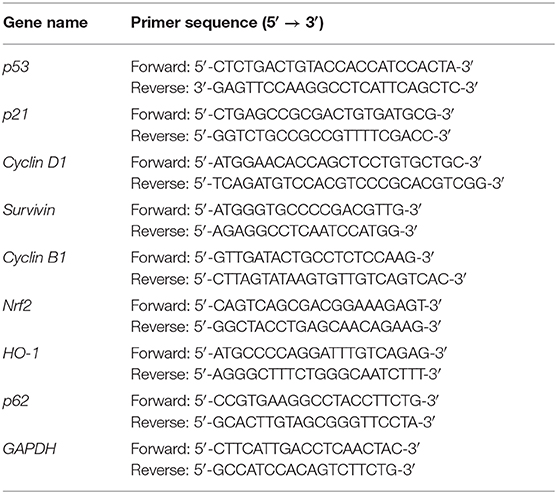
Task: Click the p53 reverse primer sequence
Action: 304,88
